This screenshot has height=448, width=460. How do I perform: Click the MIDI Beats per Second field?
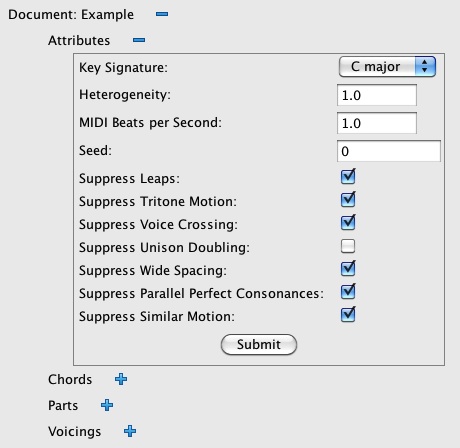click(377, 123)
